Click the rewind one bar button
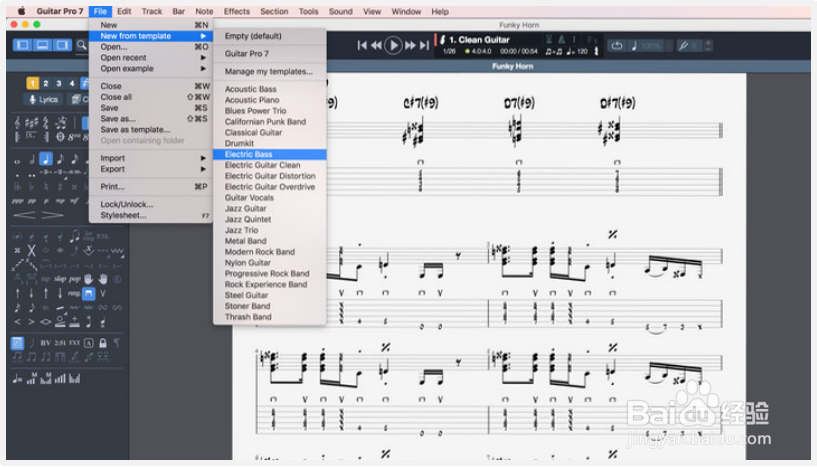This screenshot has height=467, width=817. (376, 45)
